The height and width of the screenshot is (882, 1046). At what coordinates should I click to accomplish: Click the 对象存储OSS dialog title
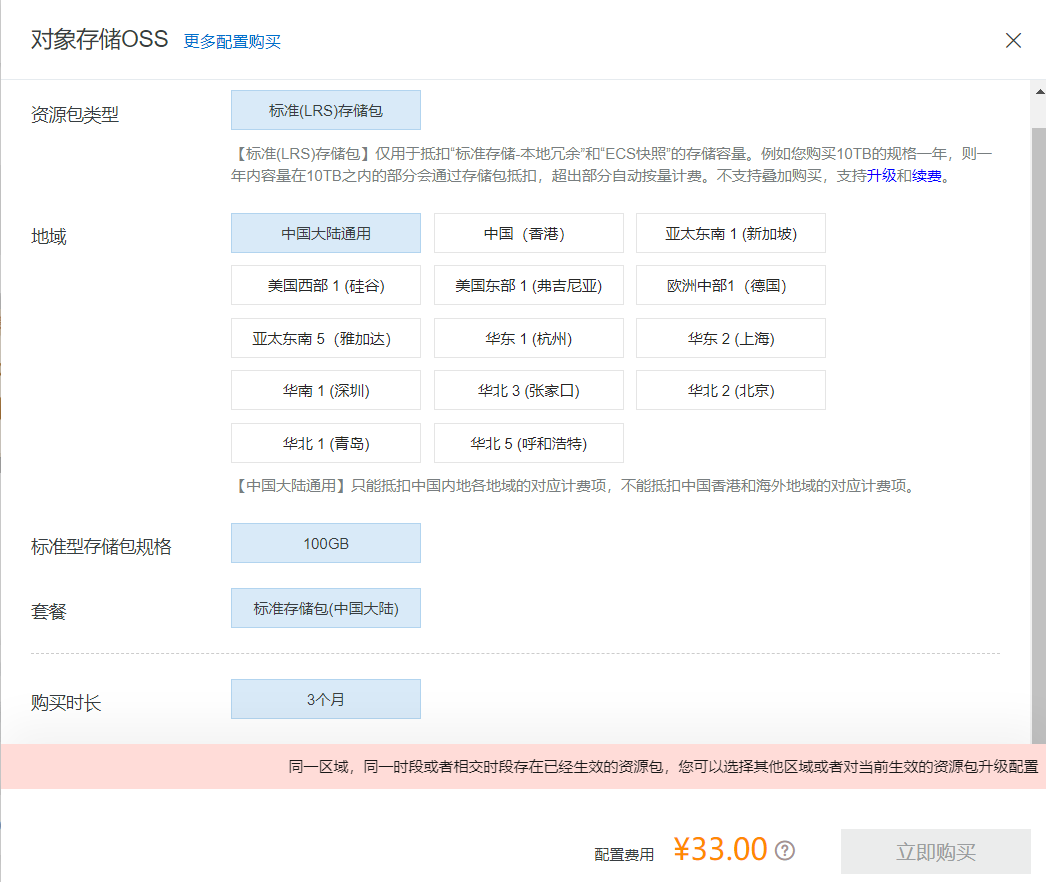pyautogui.click(x=99, y=39)
